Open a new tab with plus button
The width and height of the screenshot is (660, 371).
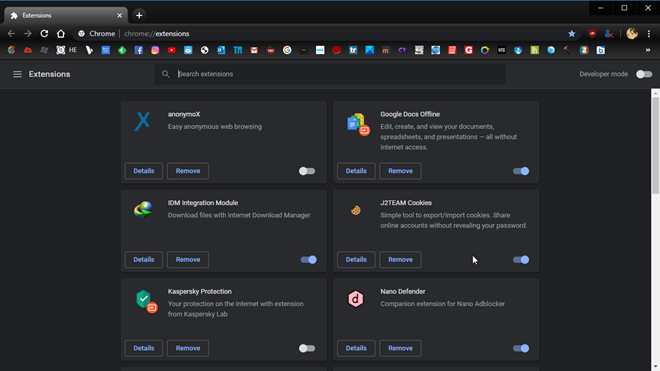coord(139,16)
